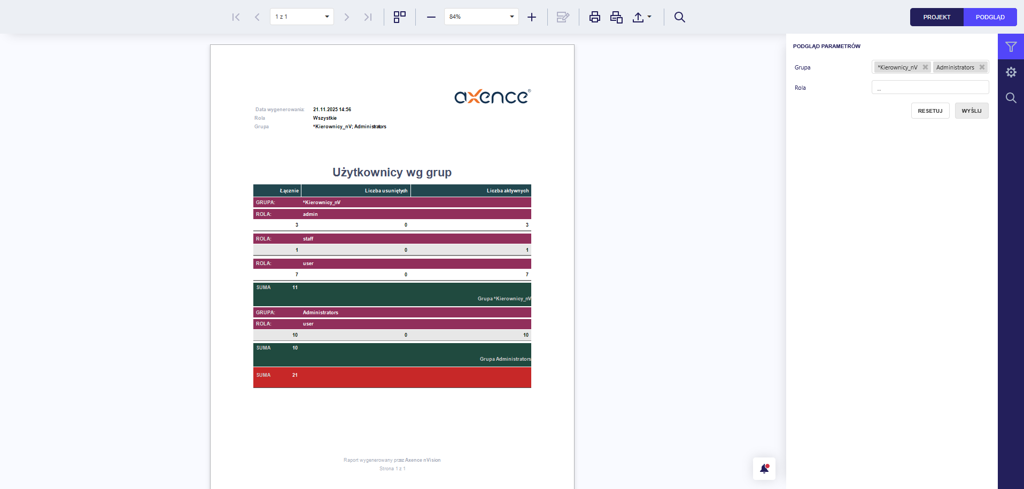This screenshot has height=489, width=1024.
Task: Switch to the PODGLĄD tab
Action: (990, 17)
